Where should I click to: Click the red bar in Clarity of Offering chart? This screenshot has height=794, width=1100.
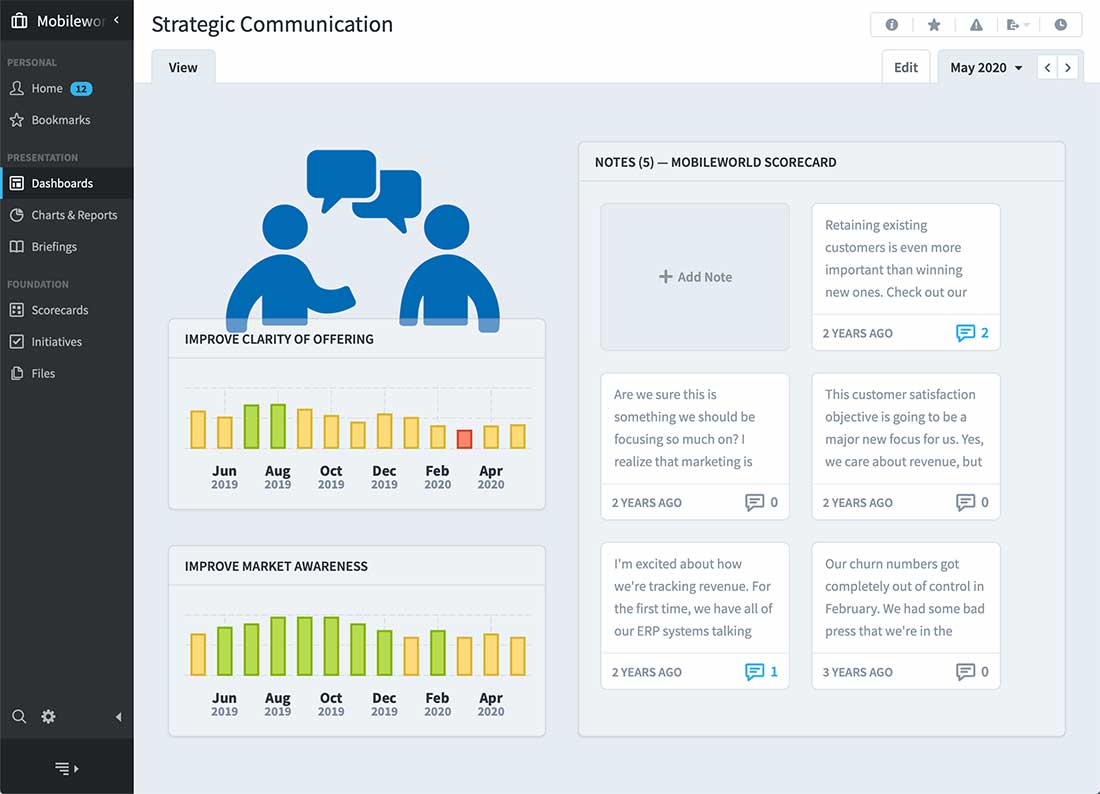coord(464,439)
